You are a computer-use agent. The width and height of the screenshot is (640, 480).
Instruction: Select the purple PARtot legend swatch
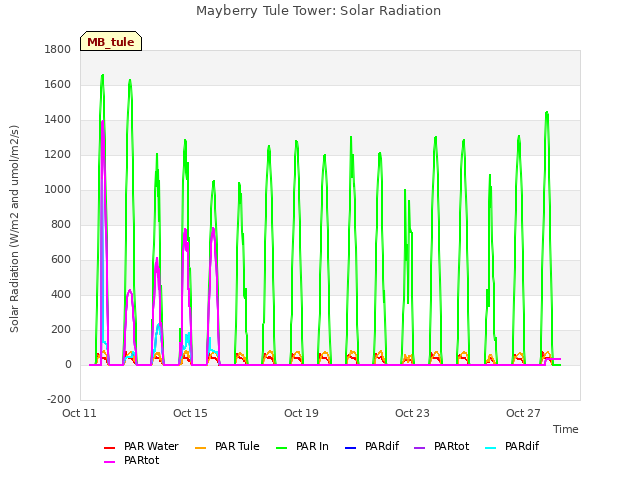420,448
